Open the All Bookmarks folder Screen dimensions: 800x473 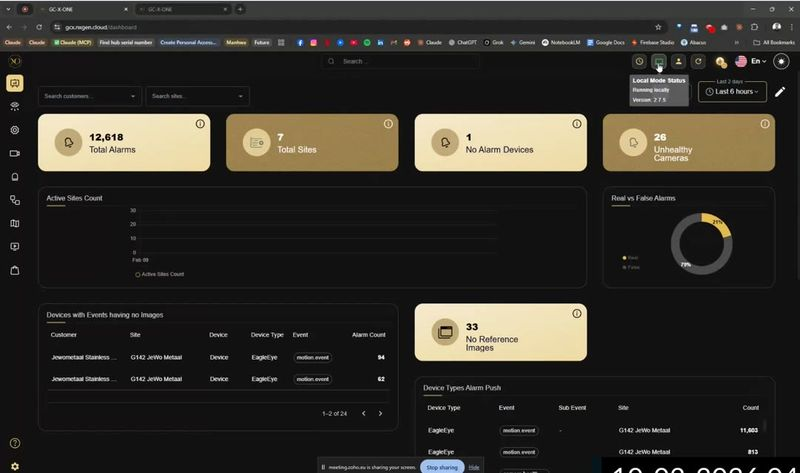click(774, 42)
